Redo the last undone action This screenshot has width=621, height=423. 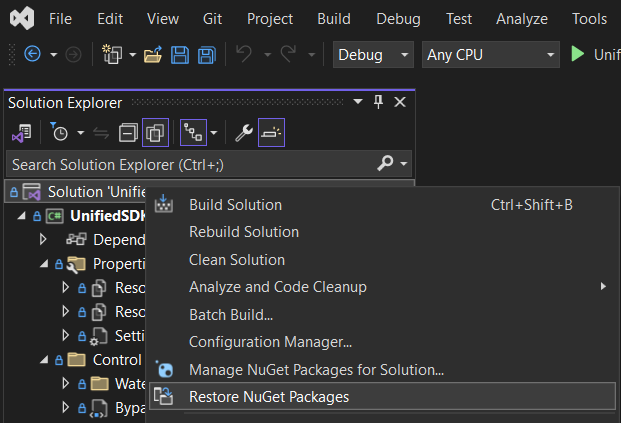click(288, 54)
